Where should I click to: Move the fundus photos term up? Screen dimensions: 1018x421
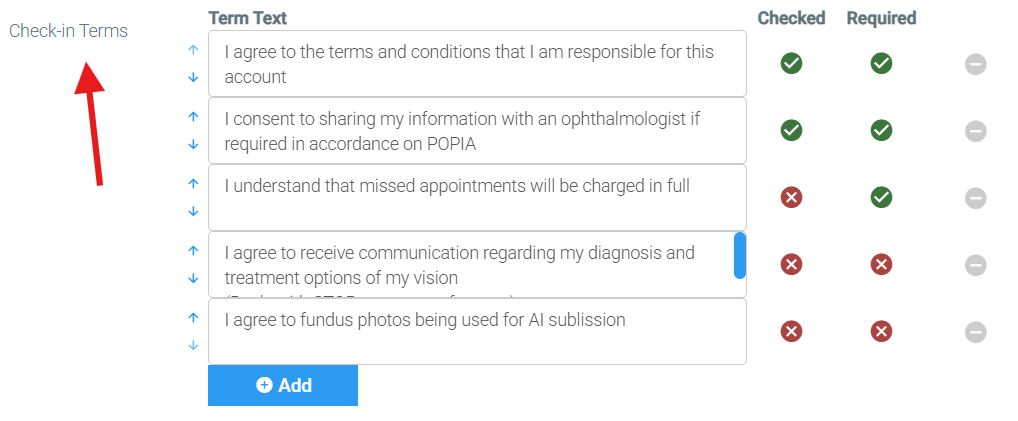193,318
